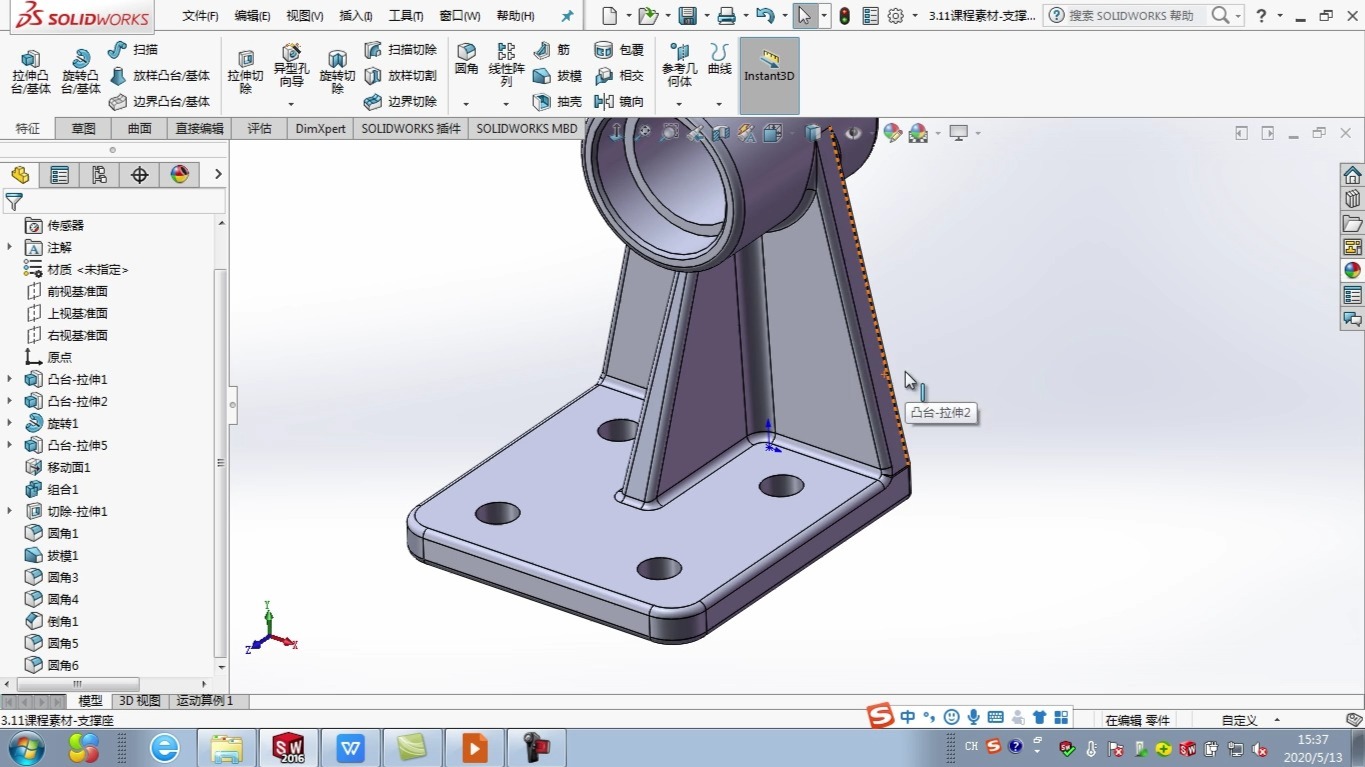Screen dimensions: 1365x767
Task: Open the 工具(T) menu
Action: click(x=405, y=16)
